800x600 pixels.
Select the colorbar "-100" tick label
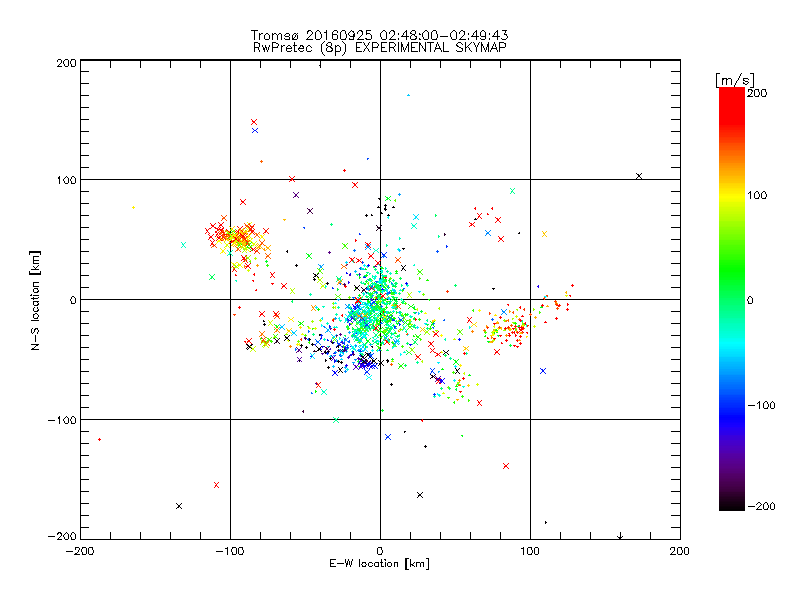tap(761, 406)
